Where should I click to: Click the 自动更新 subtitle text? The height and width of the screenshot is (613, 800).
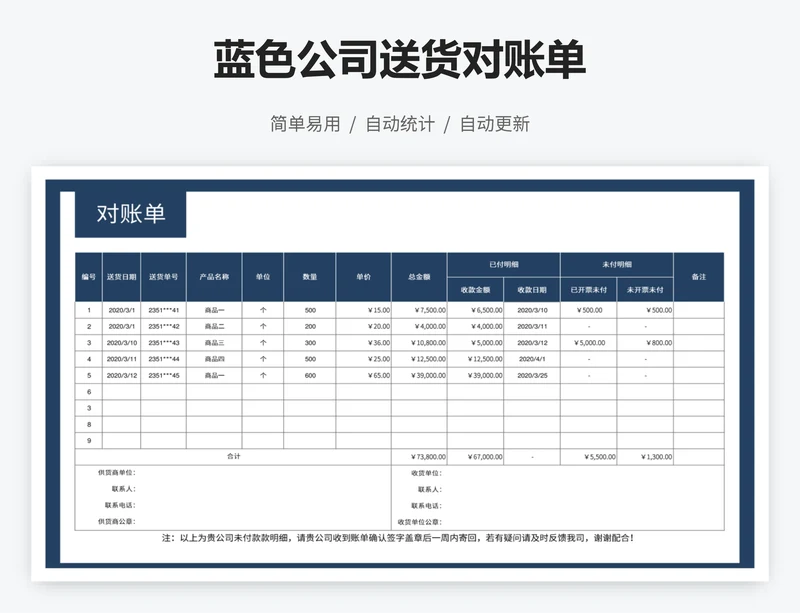point(495,124)
